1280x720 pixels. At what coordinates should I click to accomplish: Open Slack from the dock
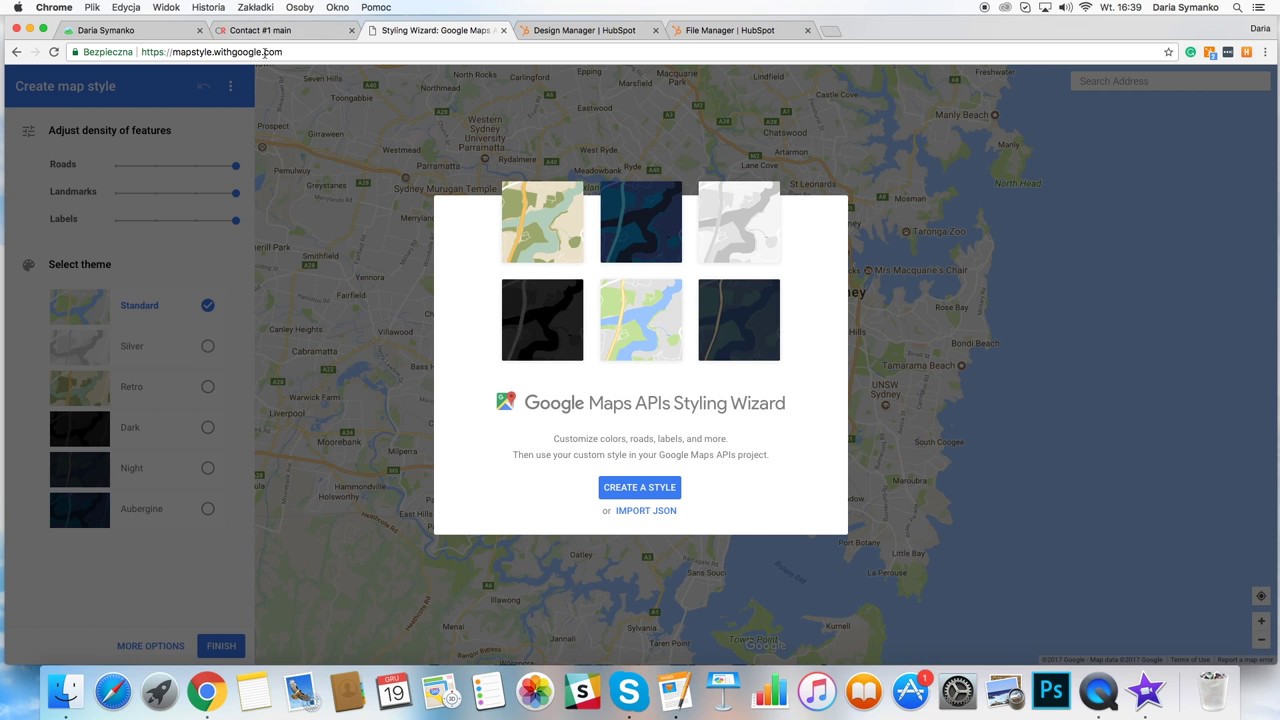(x=582, y=691)
